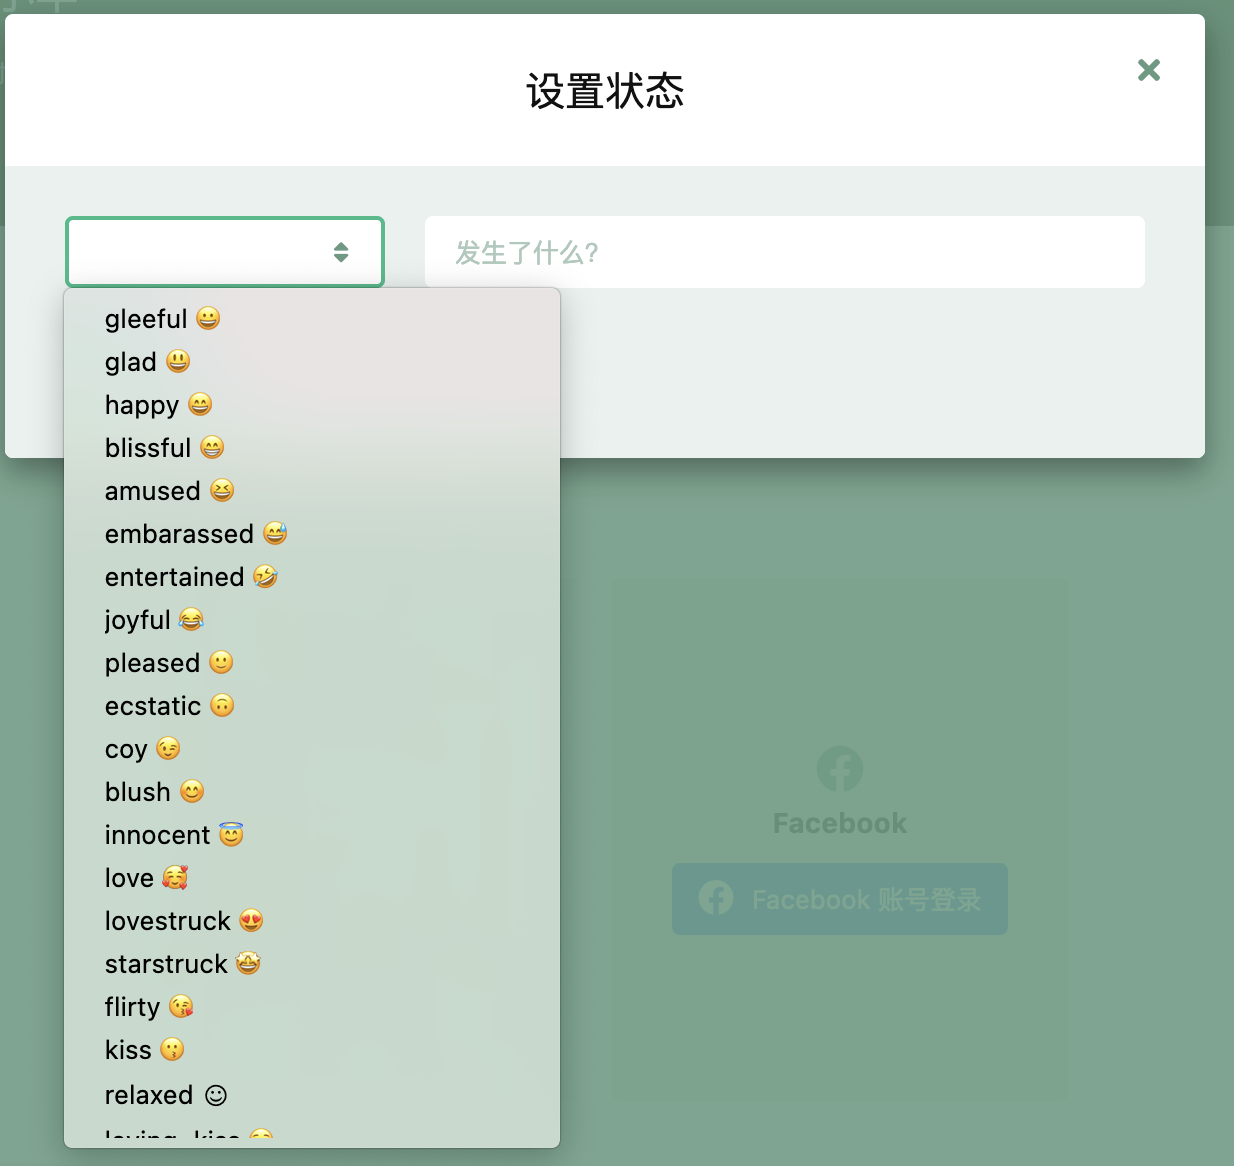Click the "Facebook 账号登录" button
The image size is (1234, 1166).
839,899
